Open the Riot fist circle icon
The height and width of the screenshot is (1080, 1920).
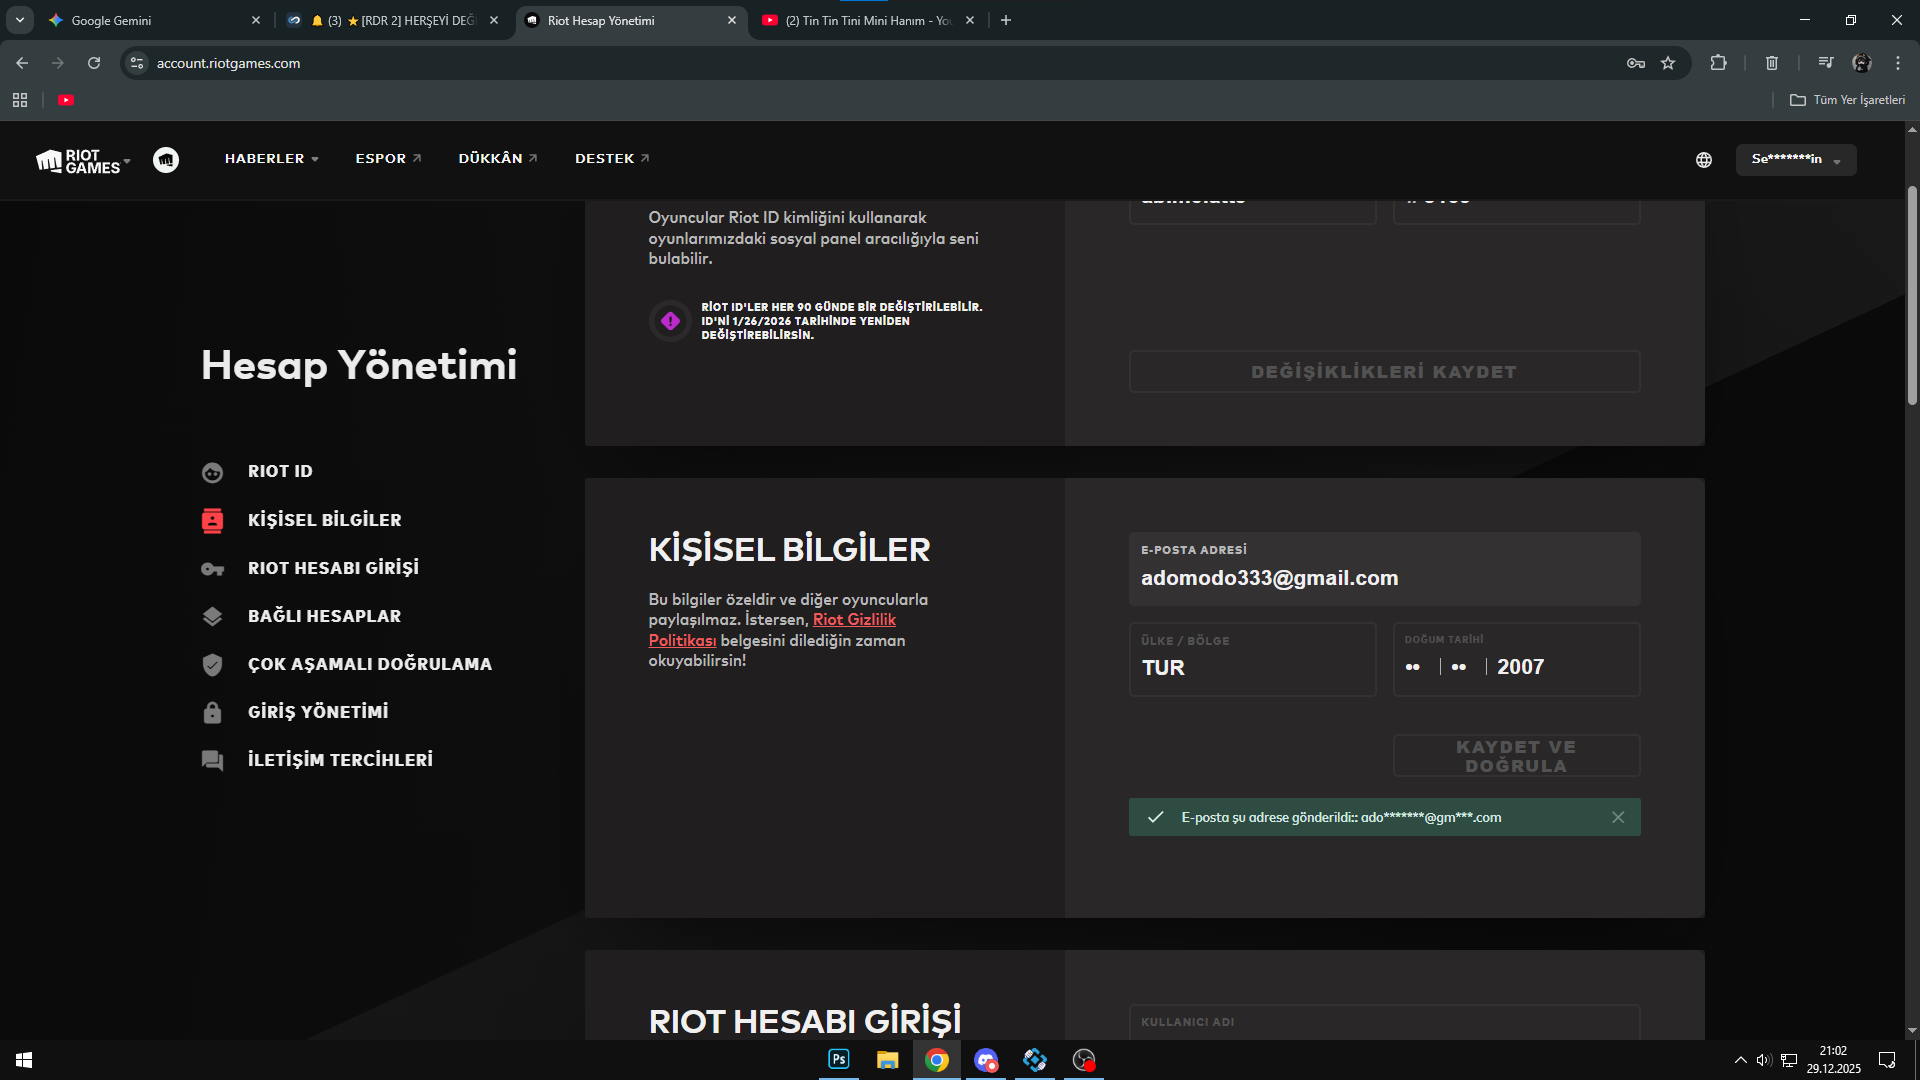click(x=166, y=160)
